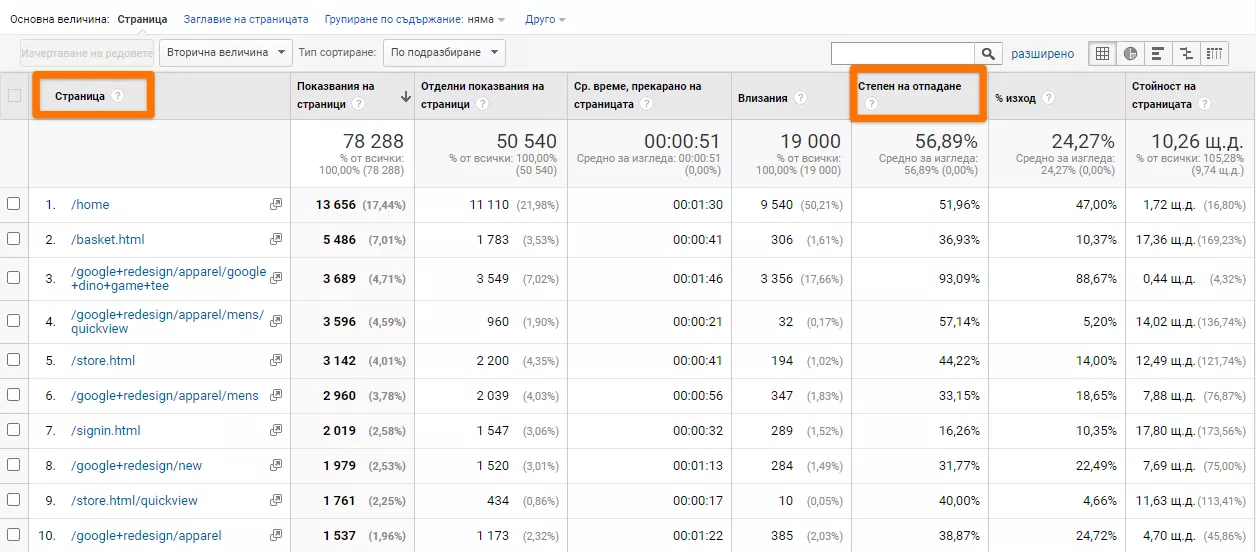Check the apparel/mens/quickview row checkbox
The image size is (1256, 552).
click(14, 321)
